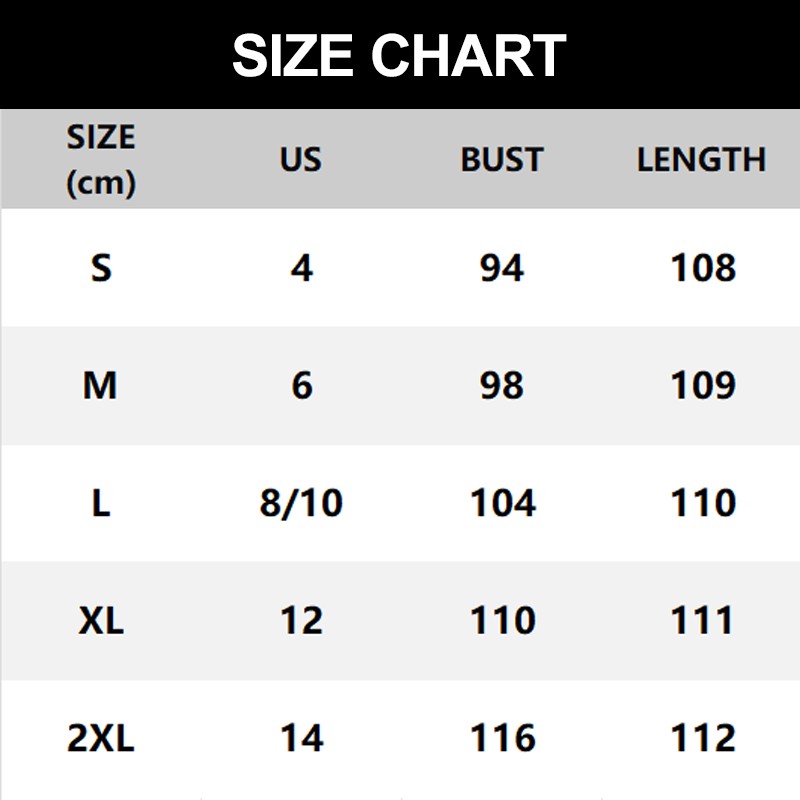The width and height of the screenshot is (800, 800).
Task: Select the LENGTH column header
Action: click(701, 159)
